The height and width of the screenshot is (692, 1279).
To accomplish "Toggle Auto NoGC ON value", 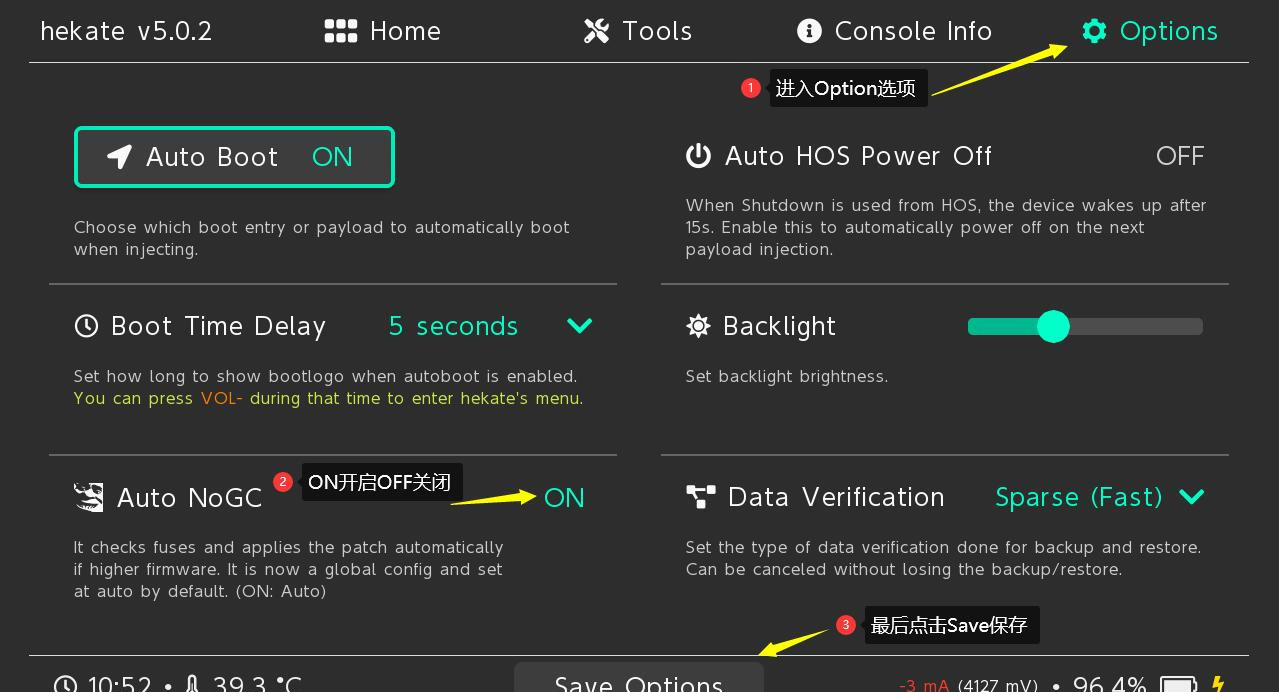I will point(564,498).
